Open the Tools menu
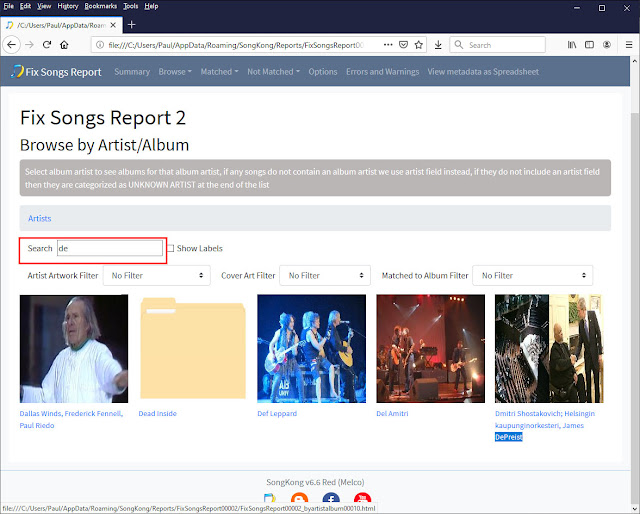Viewport: 640px width, 514px height. coord(131,6)
